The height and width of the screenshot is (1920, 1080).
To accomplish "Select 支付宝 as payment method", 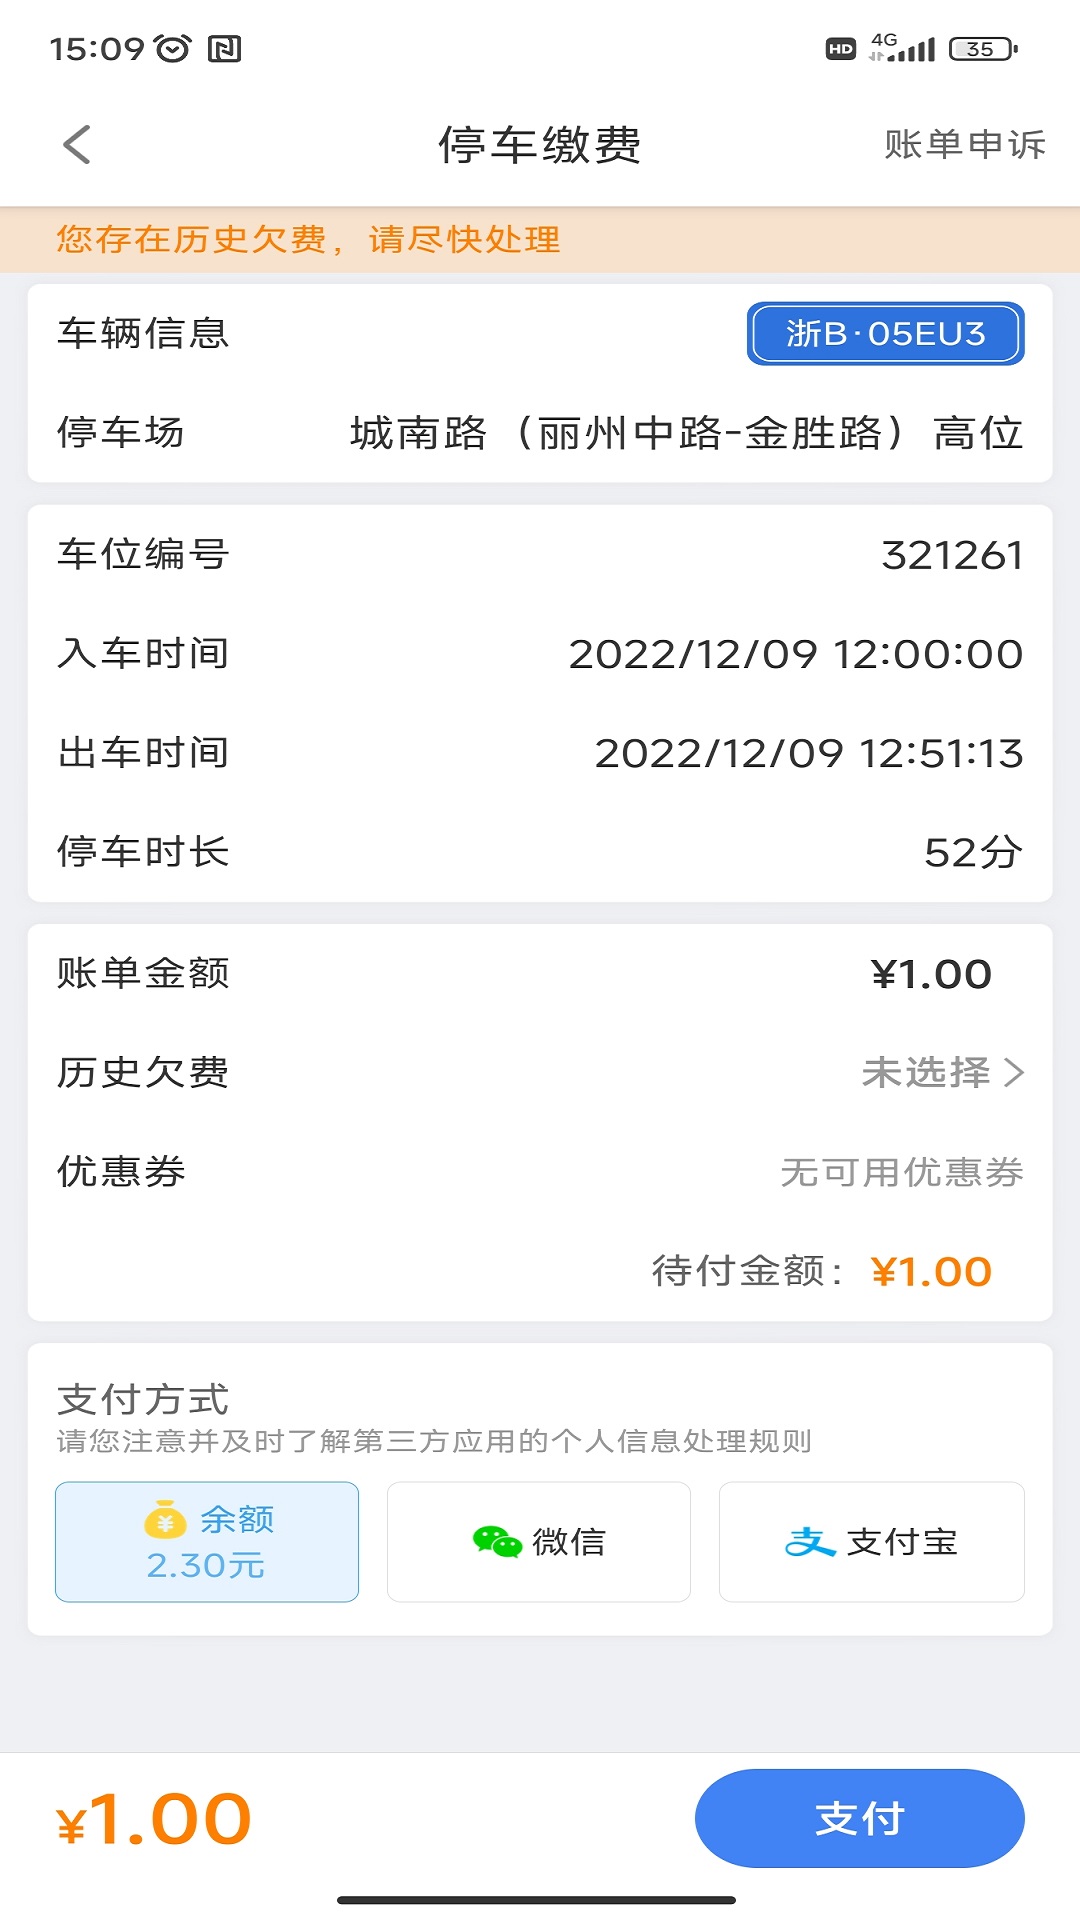I will [x=871, y=1542].
